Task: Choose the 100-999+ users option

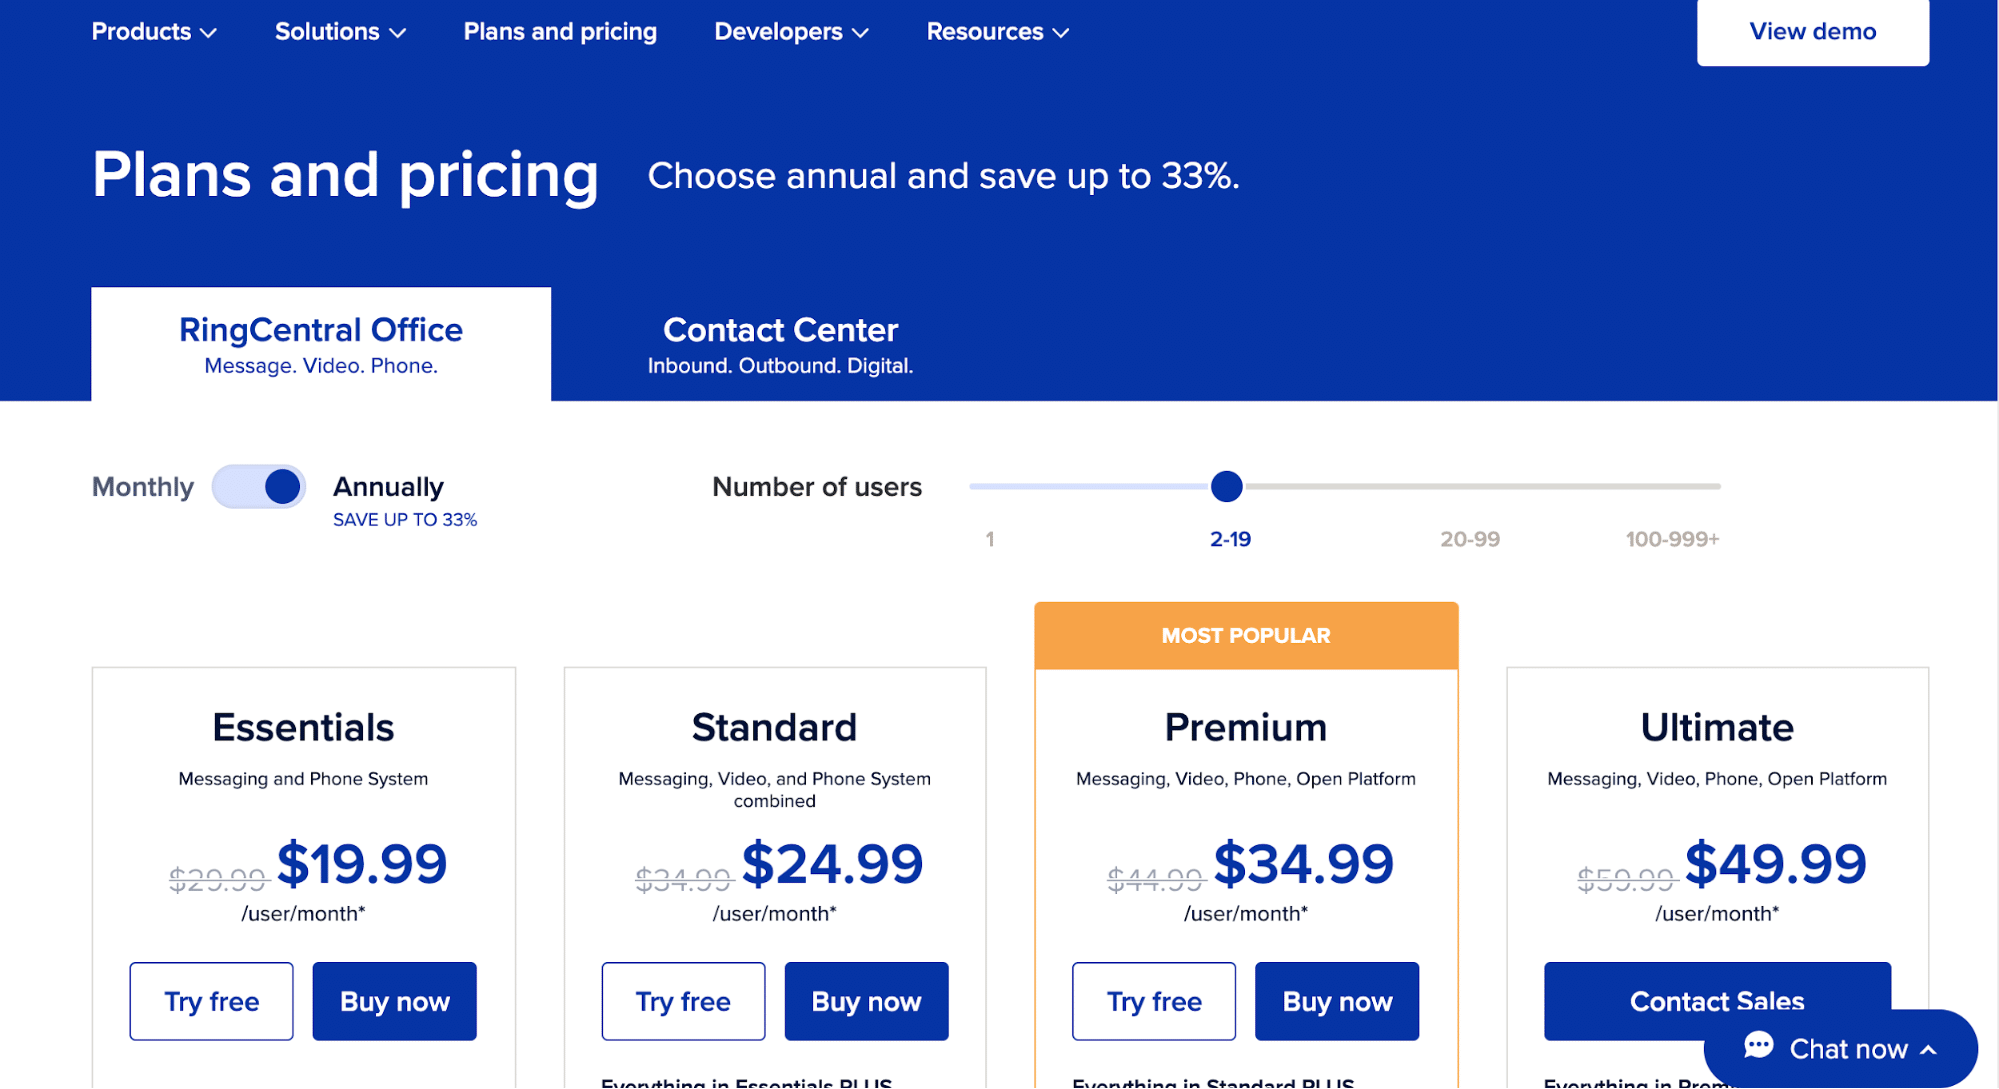Action: coord(1672,539)
